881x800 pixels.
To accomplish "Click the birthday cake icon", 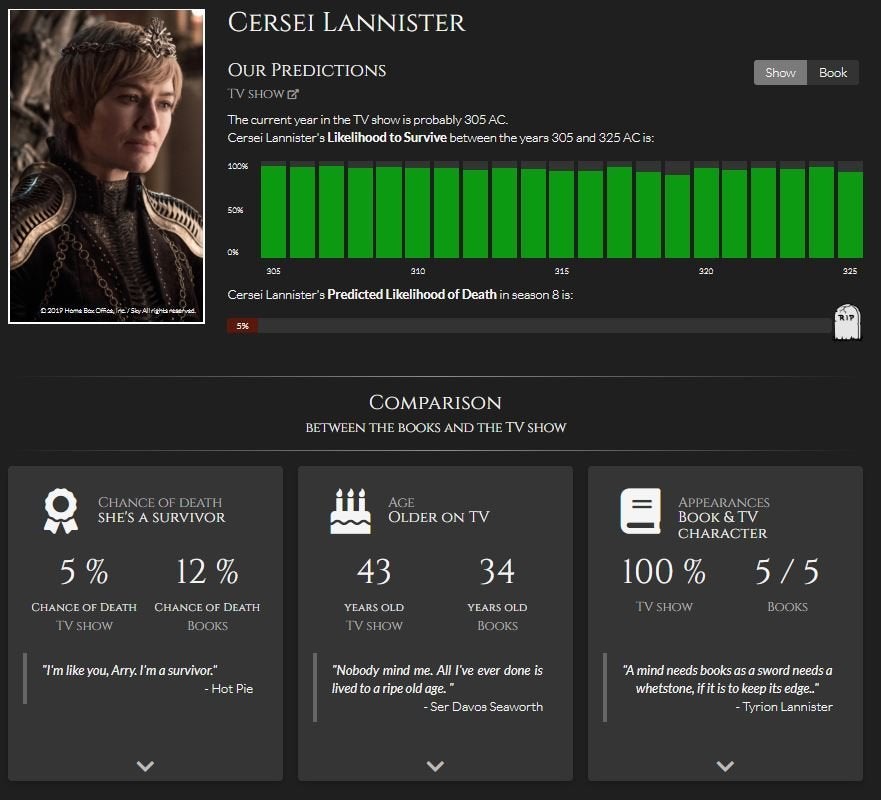I will (350, 511).
